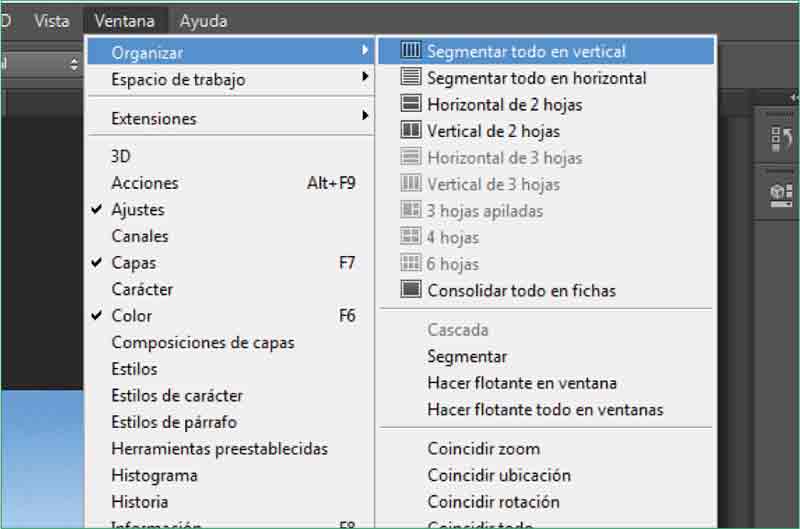The height and width of the screenshot is (529, 800).
Task: Open the 3D cube panel icon on right dock
Action: (782, 192)
